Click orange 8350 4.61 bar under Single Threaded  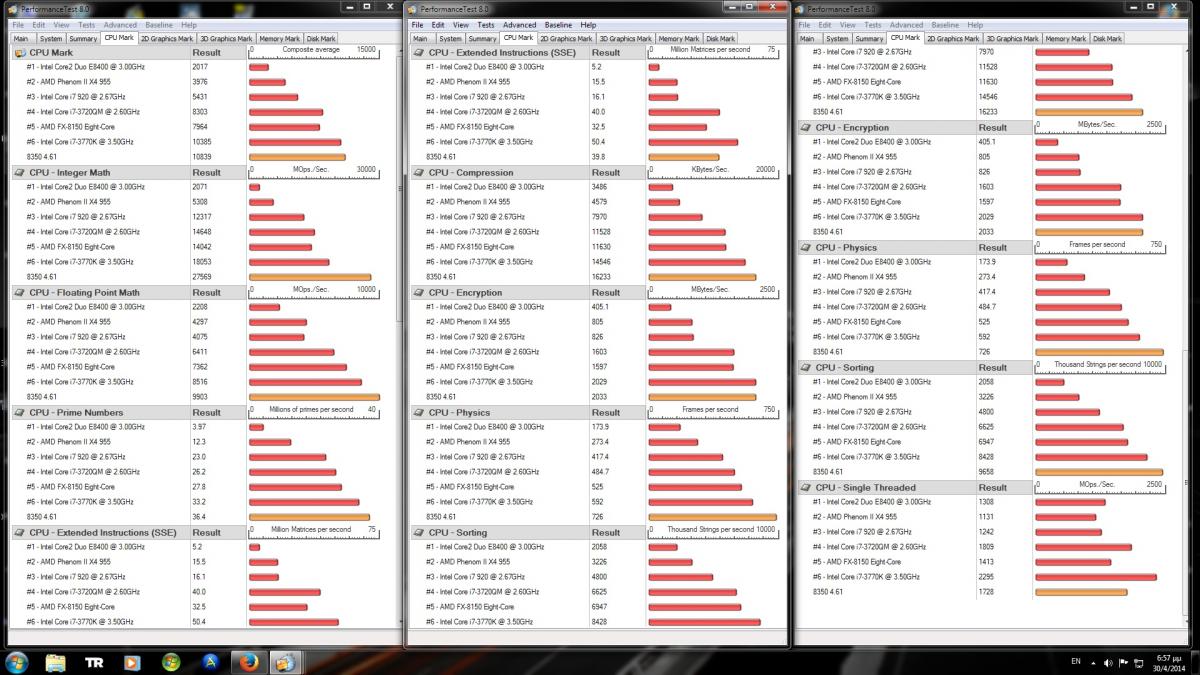point(1082,592)
